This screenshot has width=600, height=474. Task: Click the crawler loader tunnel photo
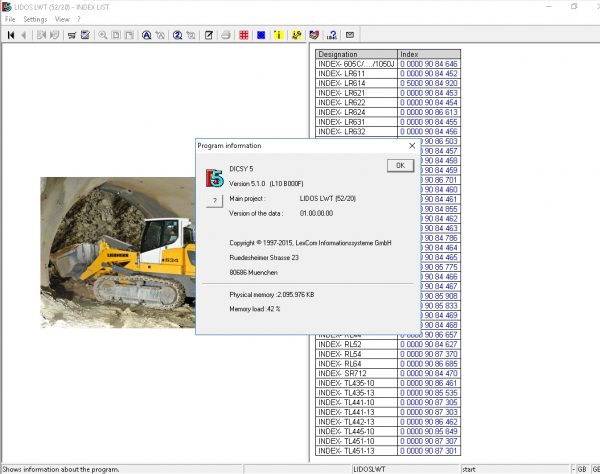pyautogui.click(x=118, y=252)
